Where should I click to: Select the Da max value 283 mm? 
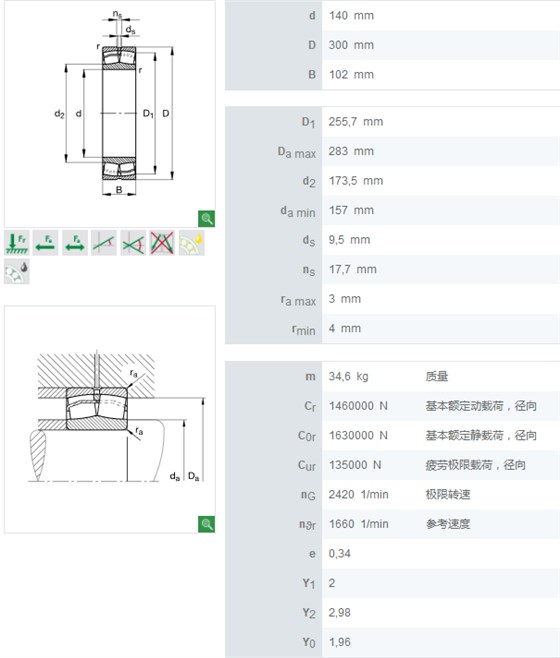pyautogui.click(x=351, y=151)
